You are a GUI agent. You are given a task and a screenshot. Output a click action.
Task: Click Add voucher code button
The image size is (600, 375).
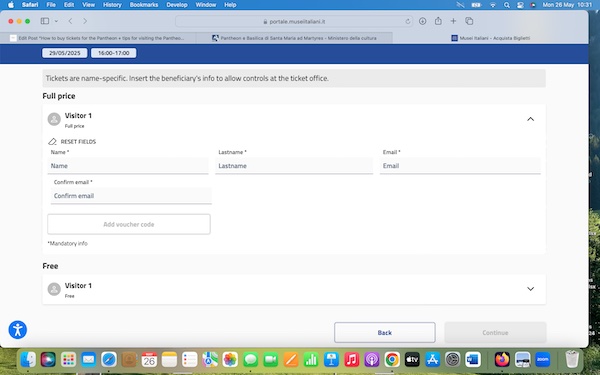click(x=129, y=224)
